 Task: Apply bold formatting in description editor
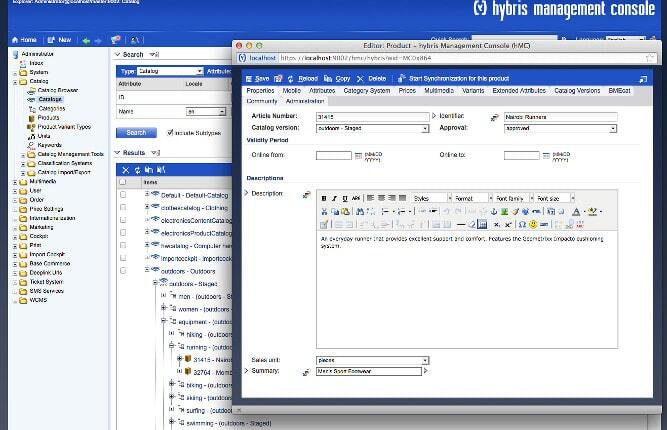coord(324,198)
